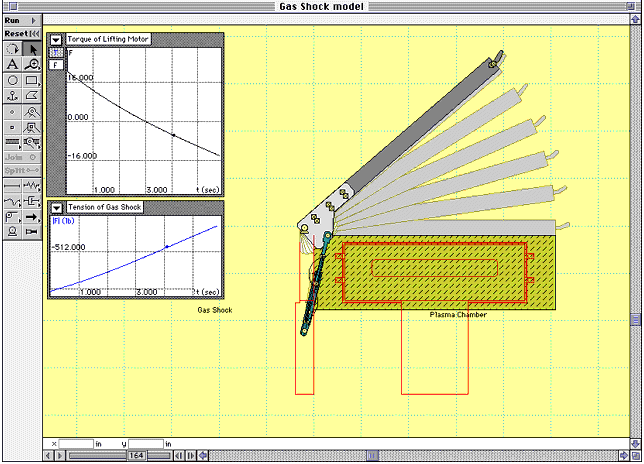This screenshot has height=464, width=644.
Task: Click the Run button
Action: (21, 20)
